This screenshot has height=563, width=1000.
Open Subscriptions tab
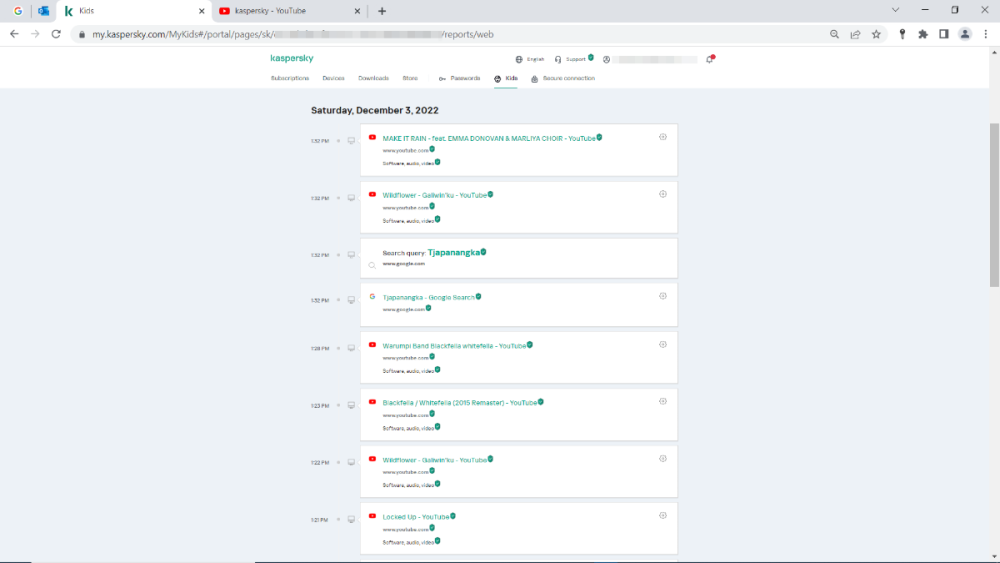290,78
